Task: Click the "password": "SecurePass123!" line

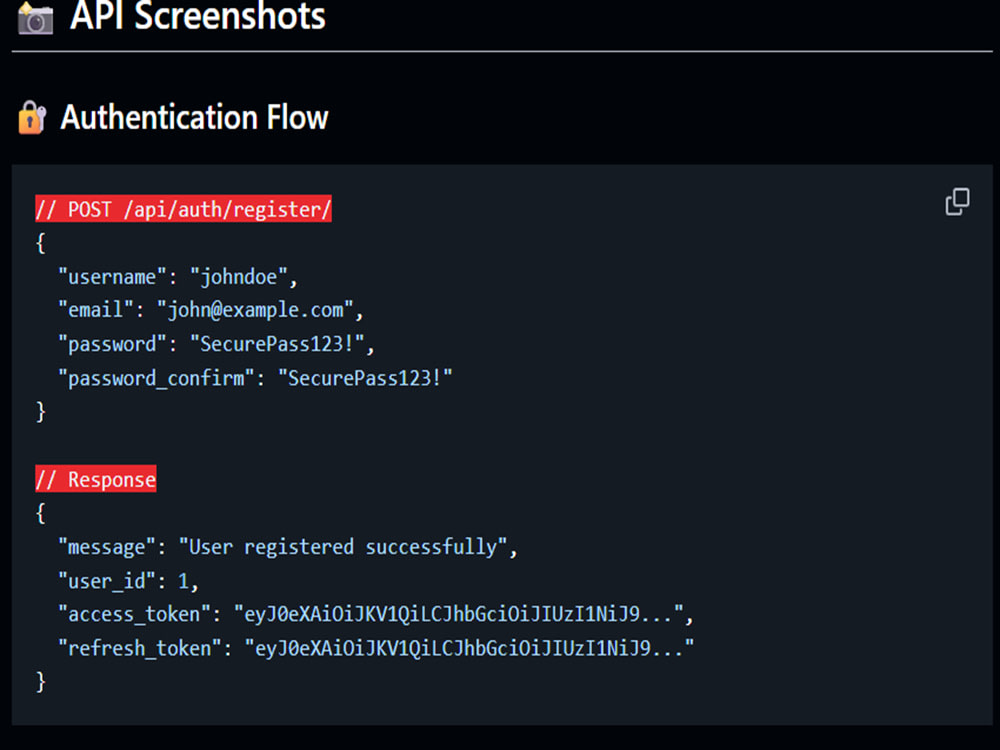Action: [x=216, y=344]
